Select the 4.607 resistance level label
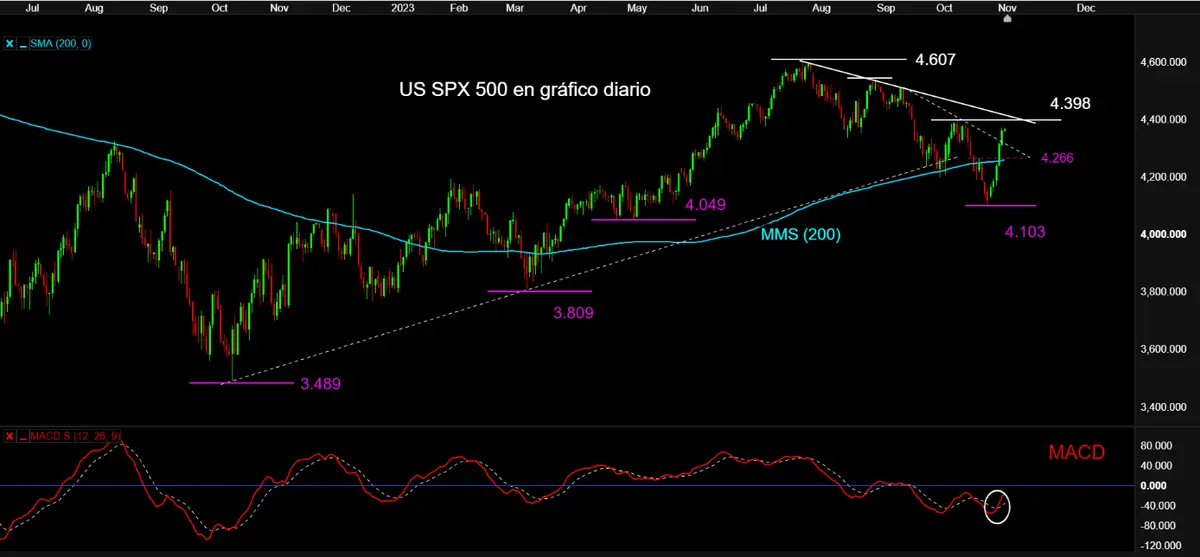The height and width of the screenshot is (557, 1200). coord(936,60)
